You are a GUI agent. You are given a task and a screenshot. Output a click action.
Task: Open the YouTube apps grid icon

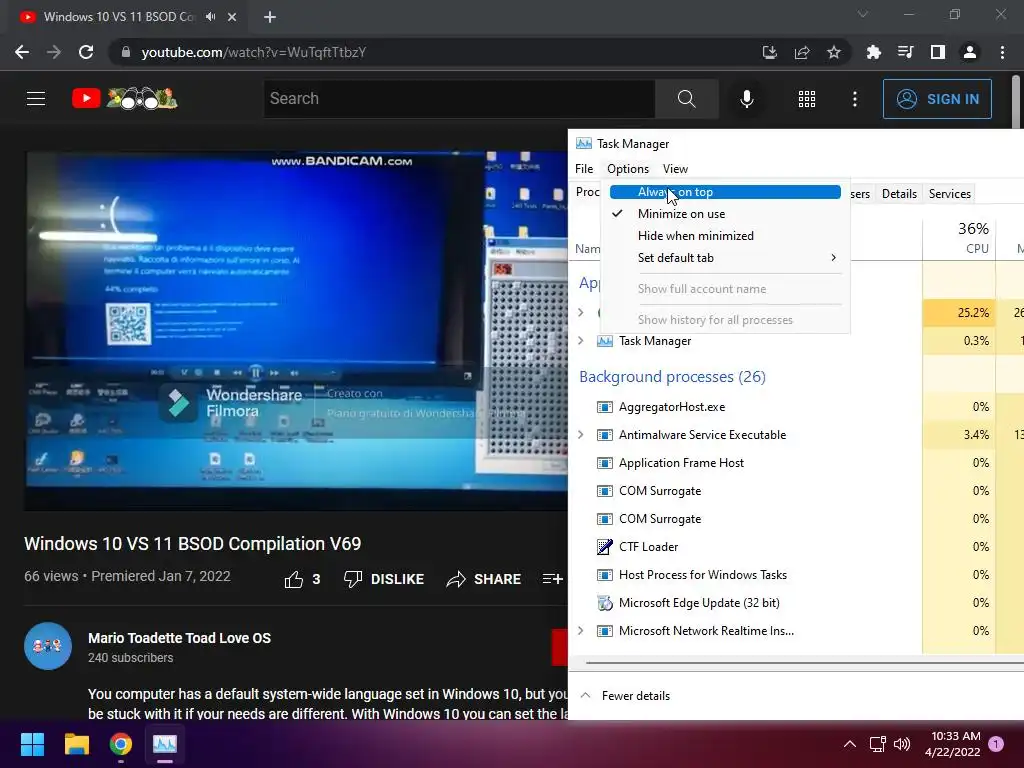pos(807,99)
